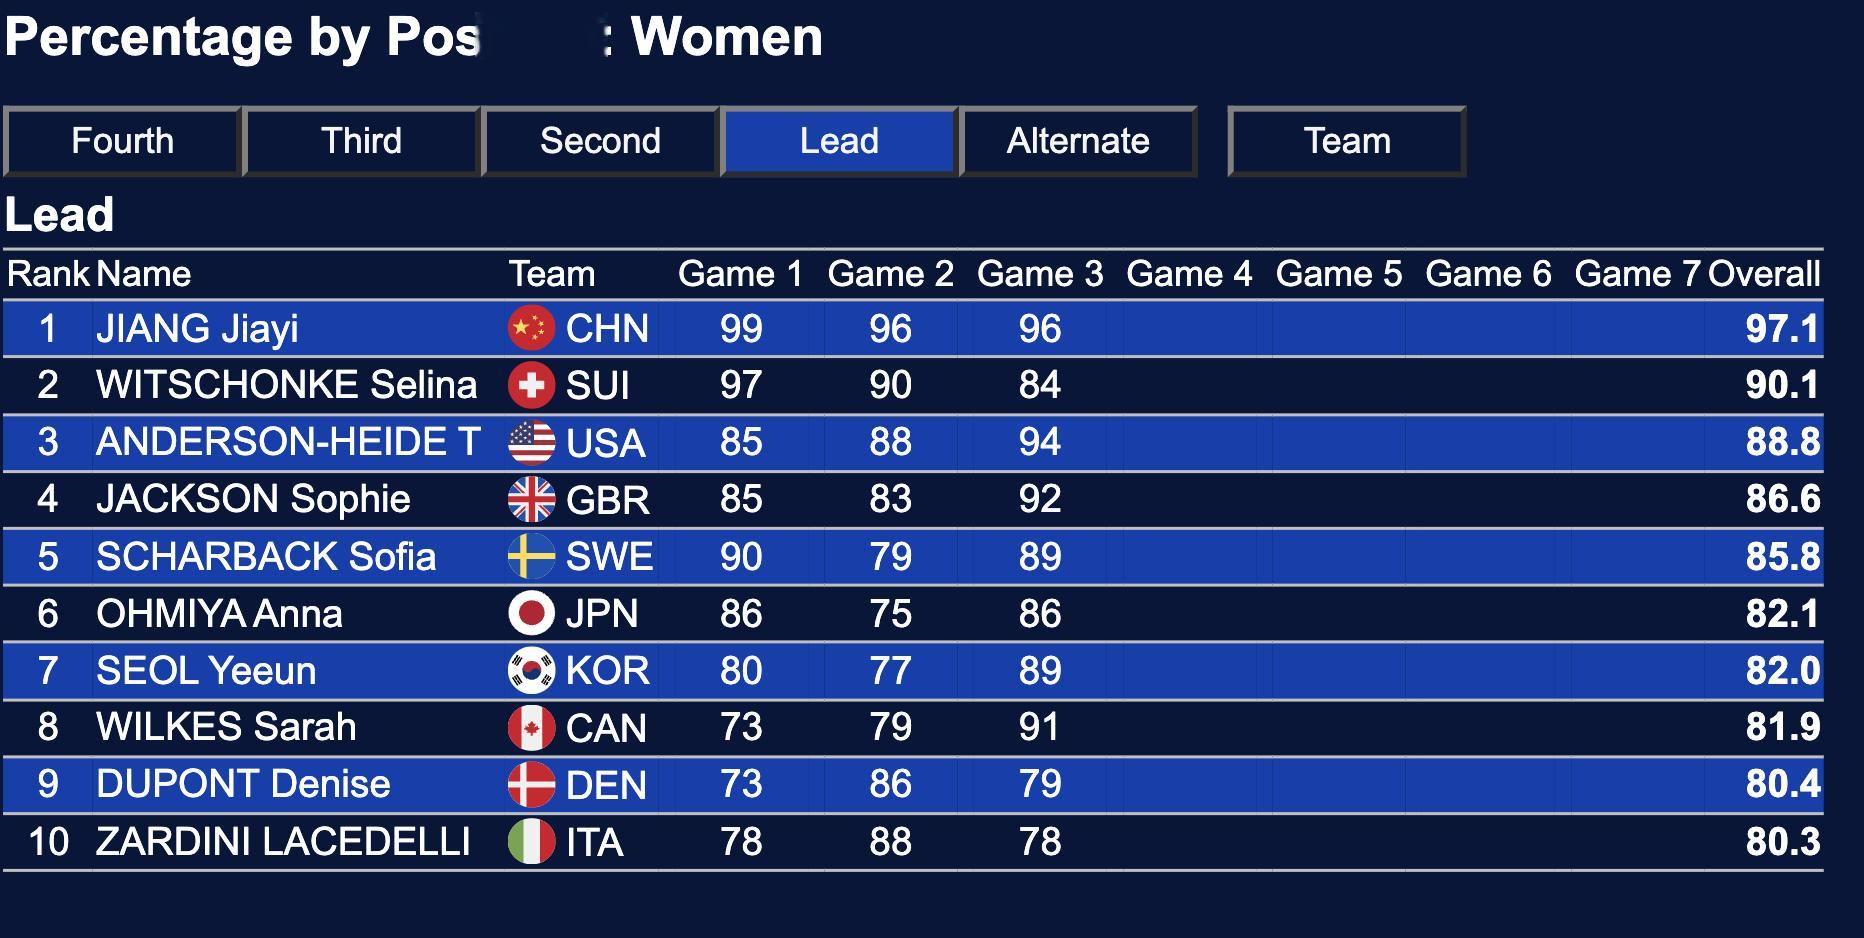The image size is (1864, 938).
Task: Click the Sweden flag icon
Action: [531, 556]
